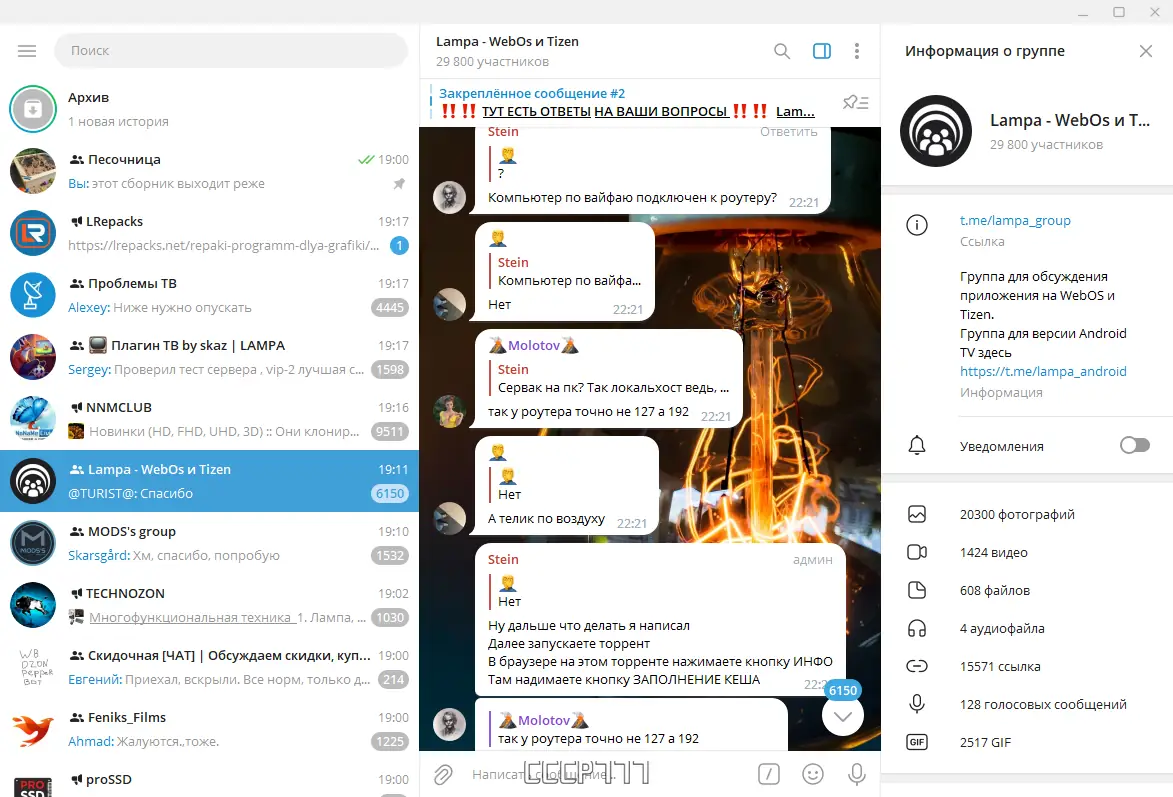Maximize the Telegram window
This screenshot has width=1173, height=797.
pyautogui.click(x=1119, y=11)
